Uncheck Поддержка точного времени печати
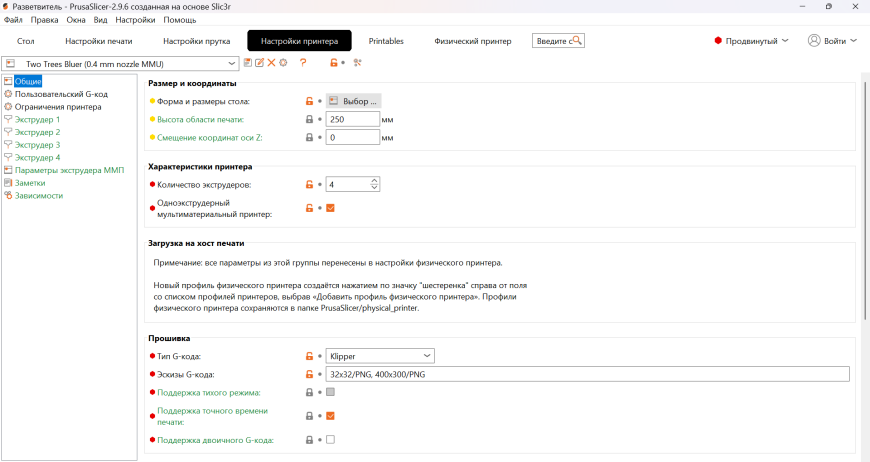This screenshot has width=870, height=462. (x=330, y=416)
